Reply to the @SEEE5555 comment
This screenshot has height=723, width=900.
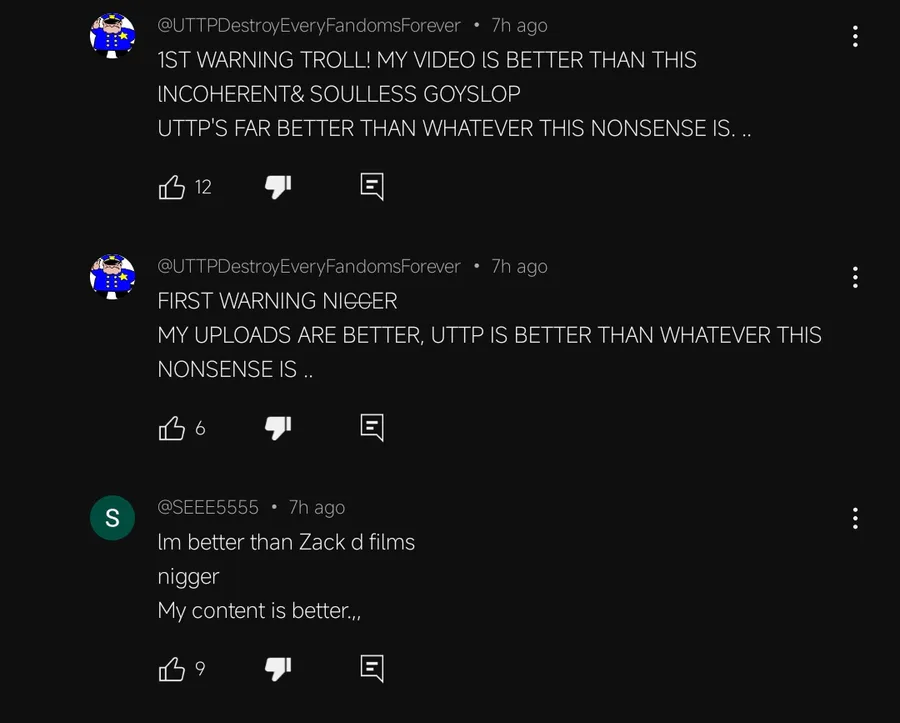[x=372, y=669]
